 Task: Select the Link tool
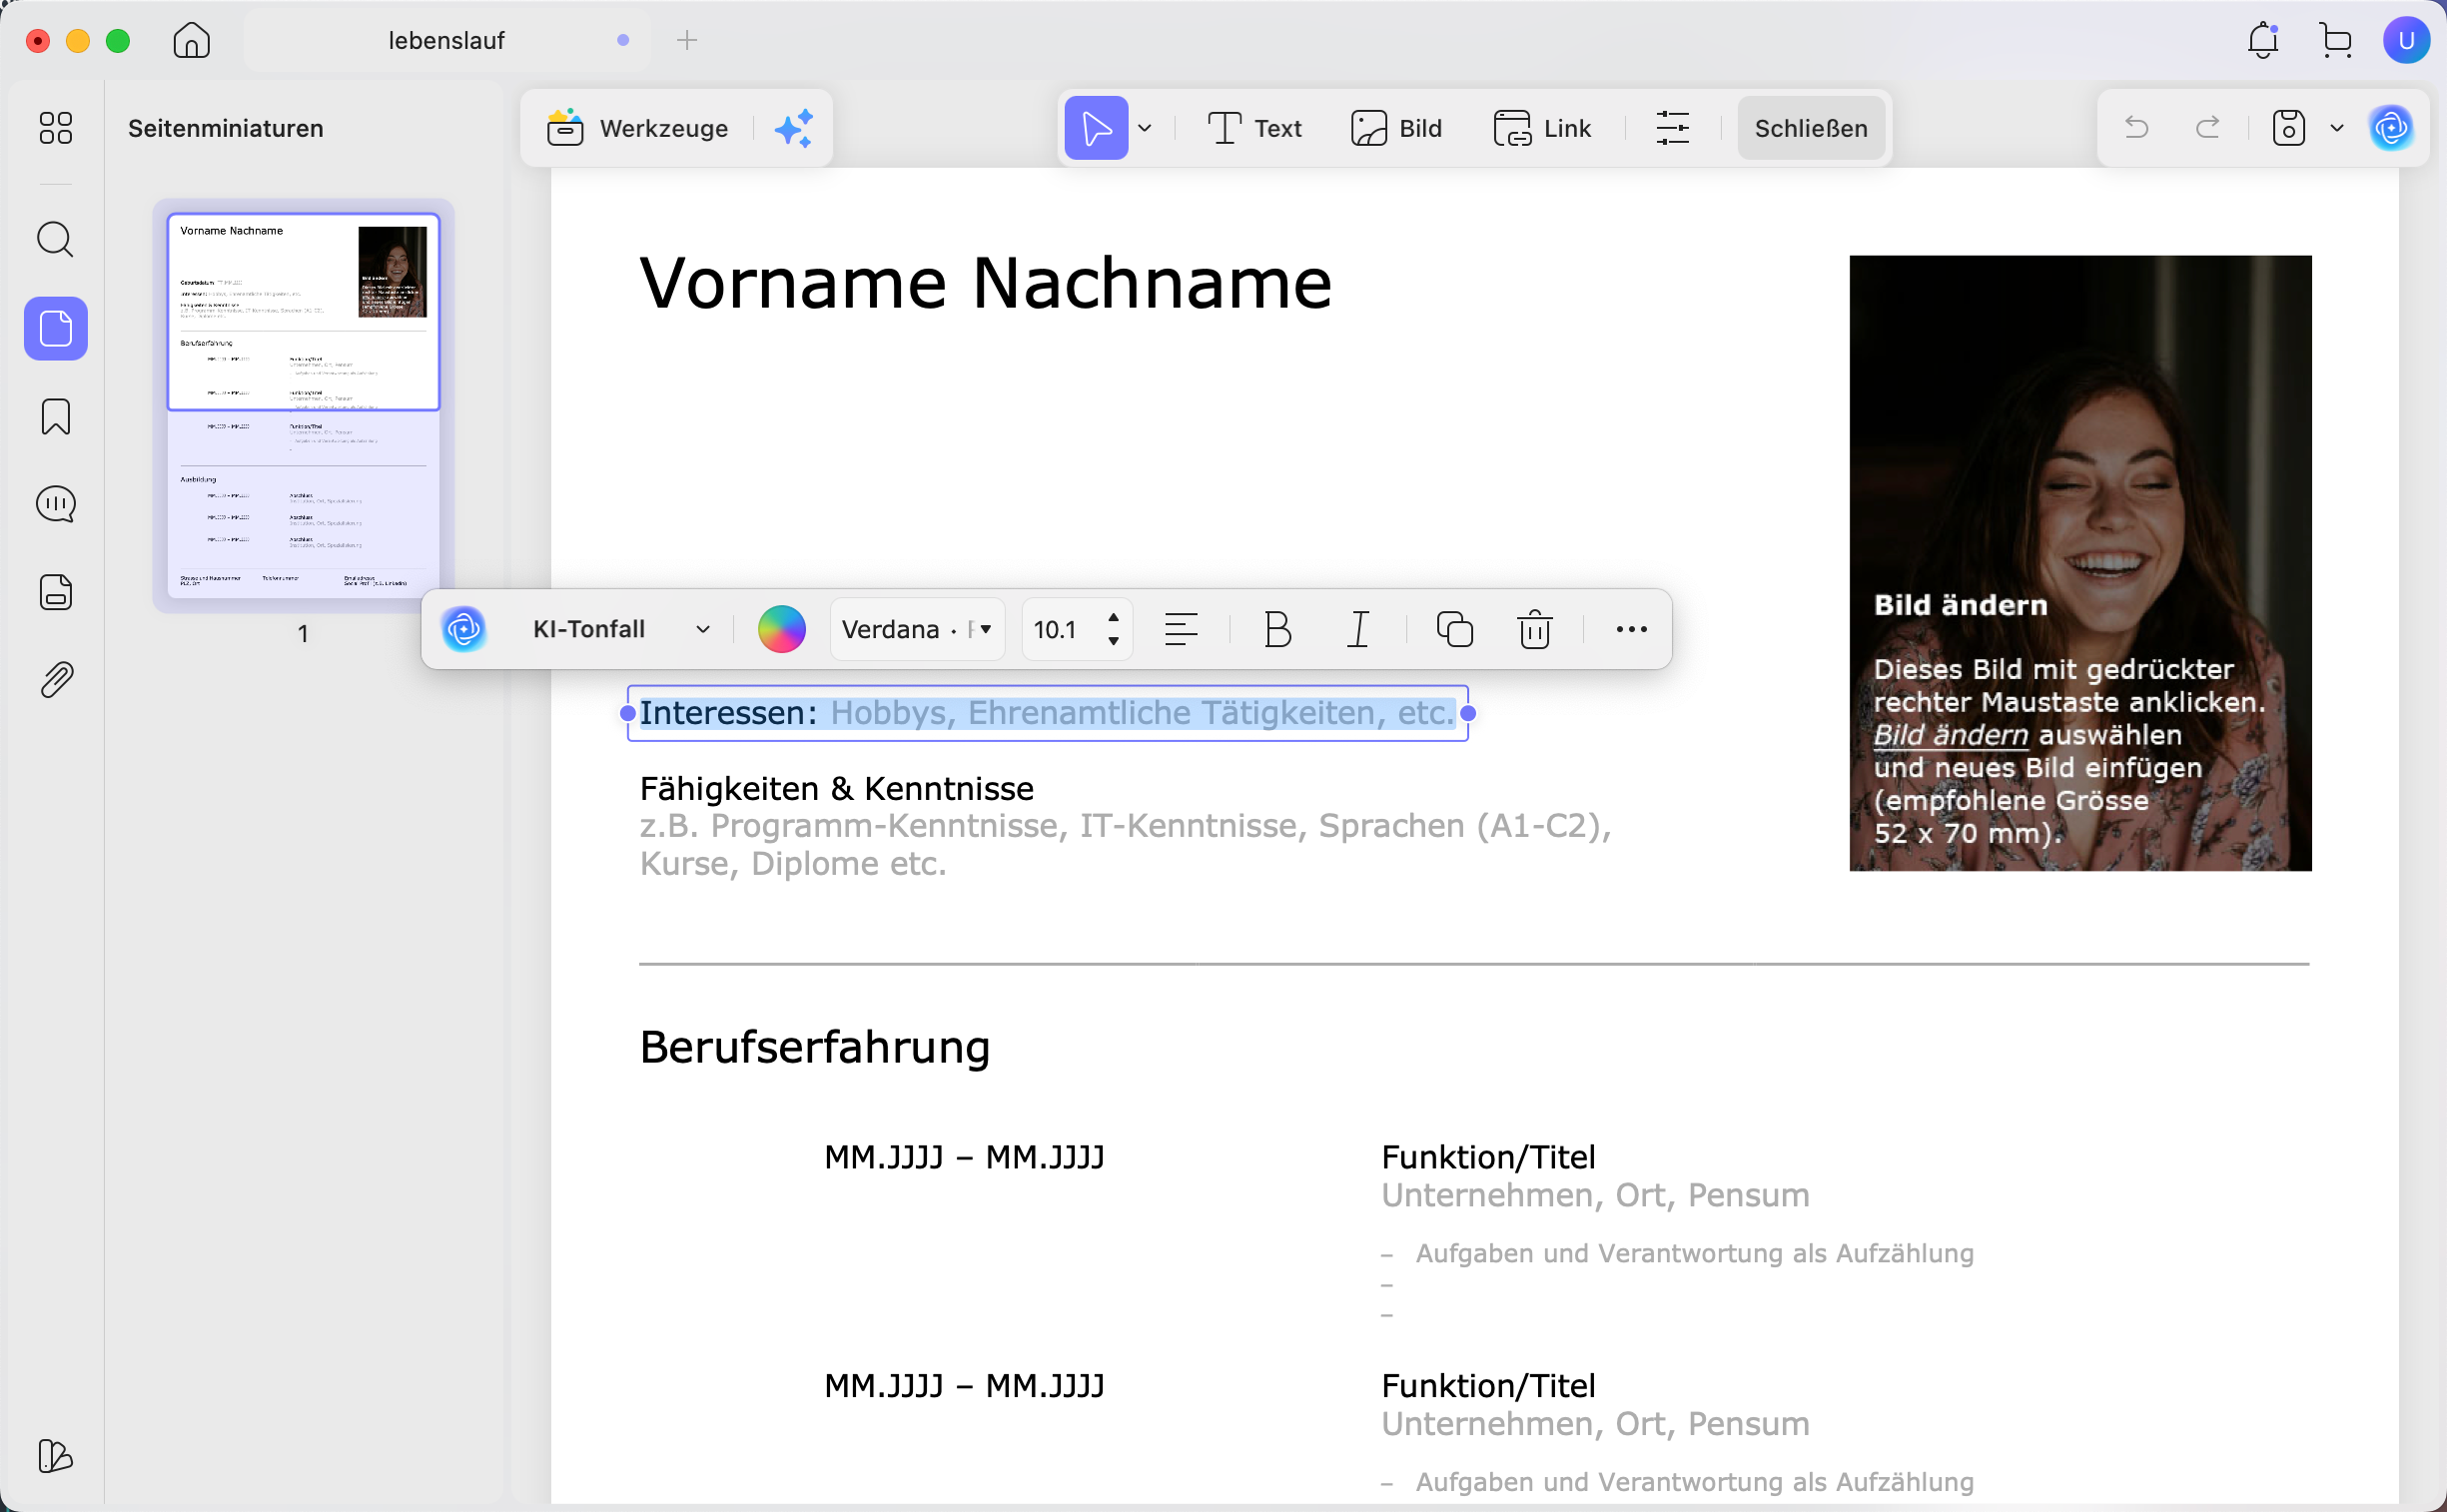(1541, 128)
